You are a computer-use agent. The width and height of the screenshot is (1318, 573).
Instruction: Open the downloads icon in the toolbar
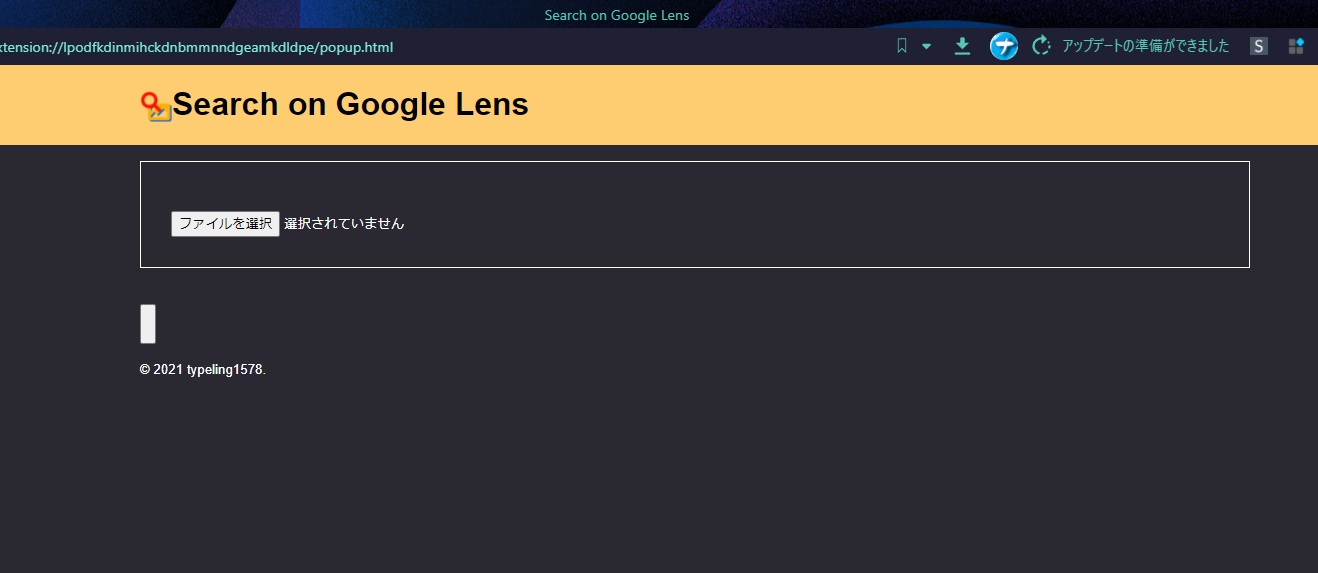[962, 46]
